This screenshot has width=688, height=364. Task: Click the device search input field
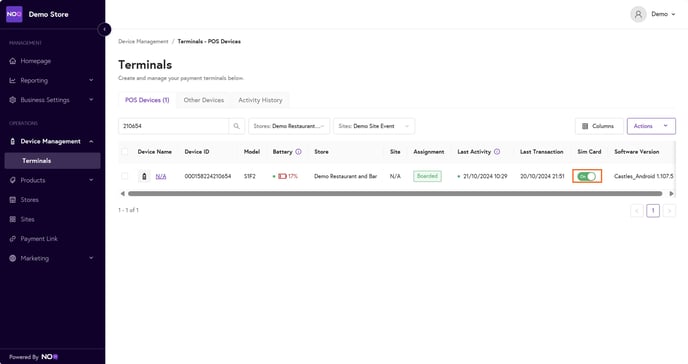(x=173, y=126)
